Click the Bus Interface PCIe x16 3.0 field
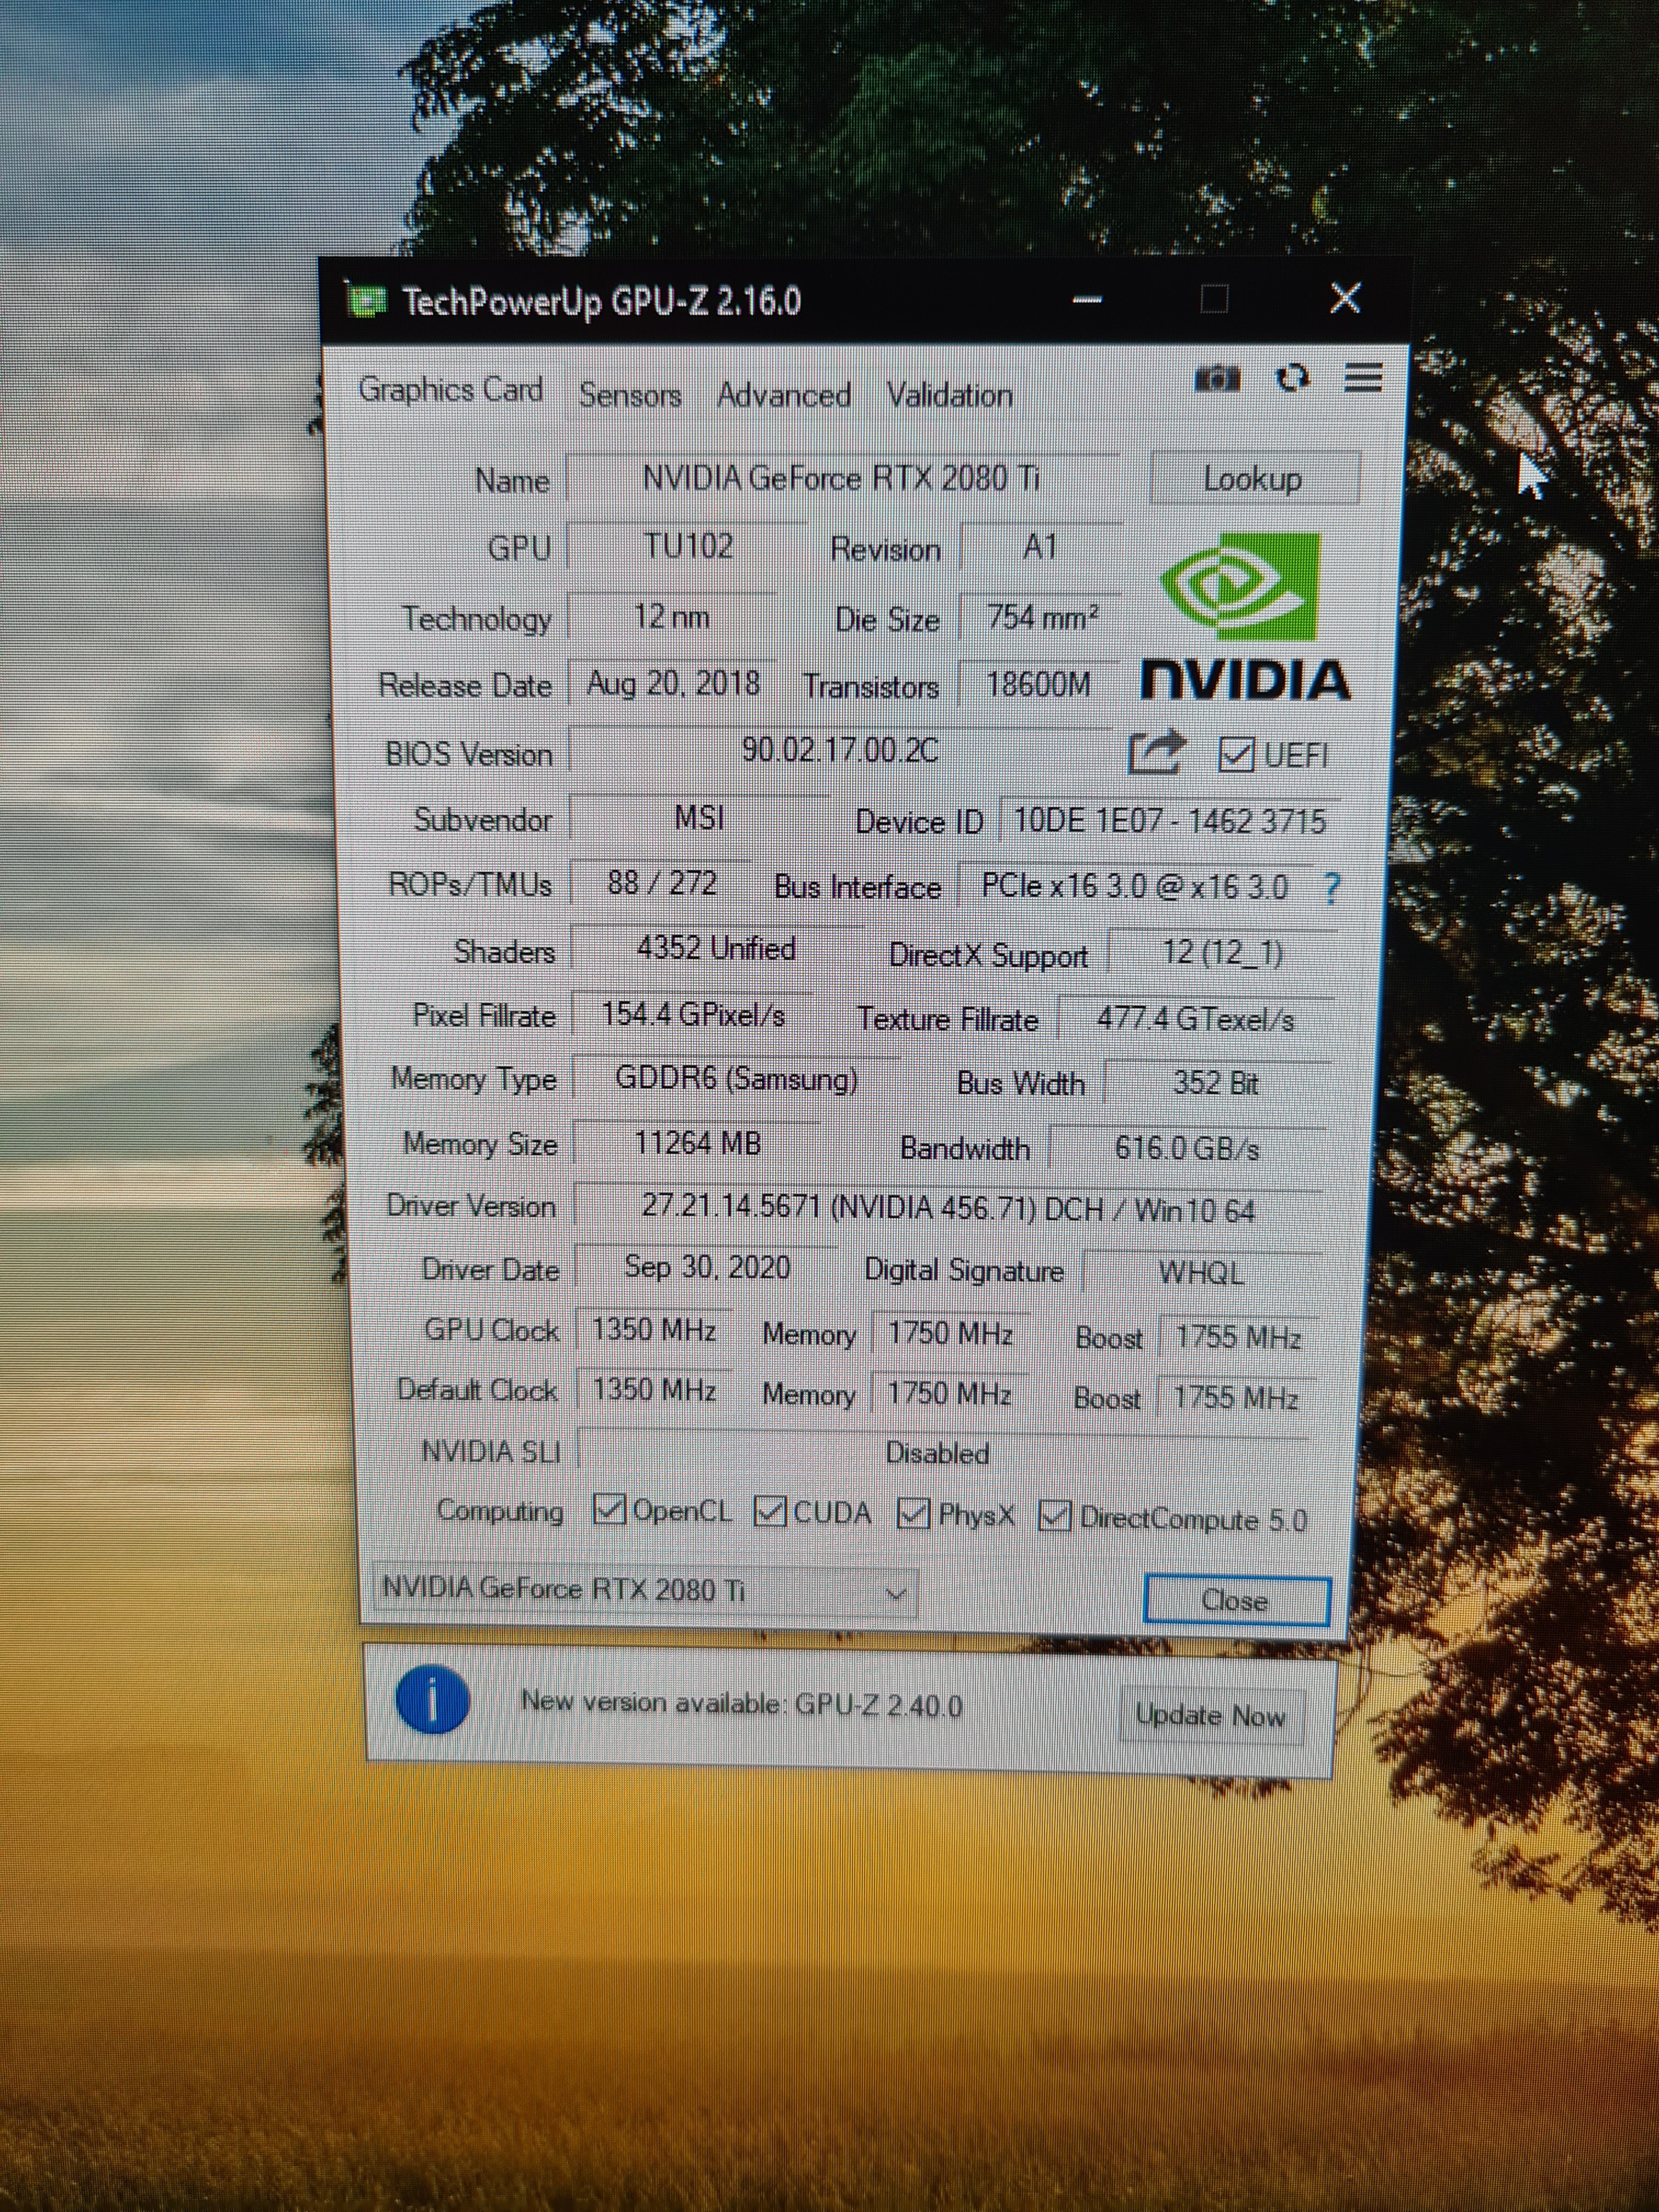 [x=1135, y=887]
